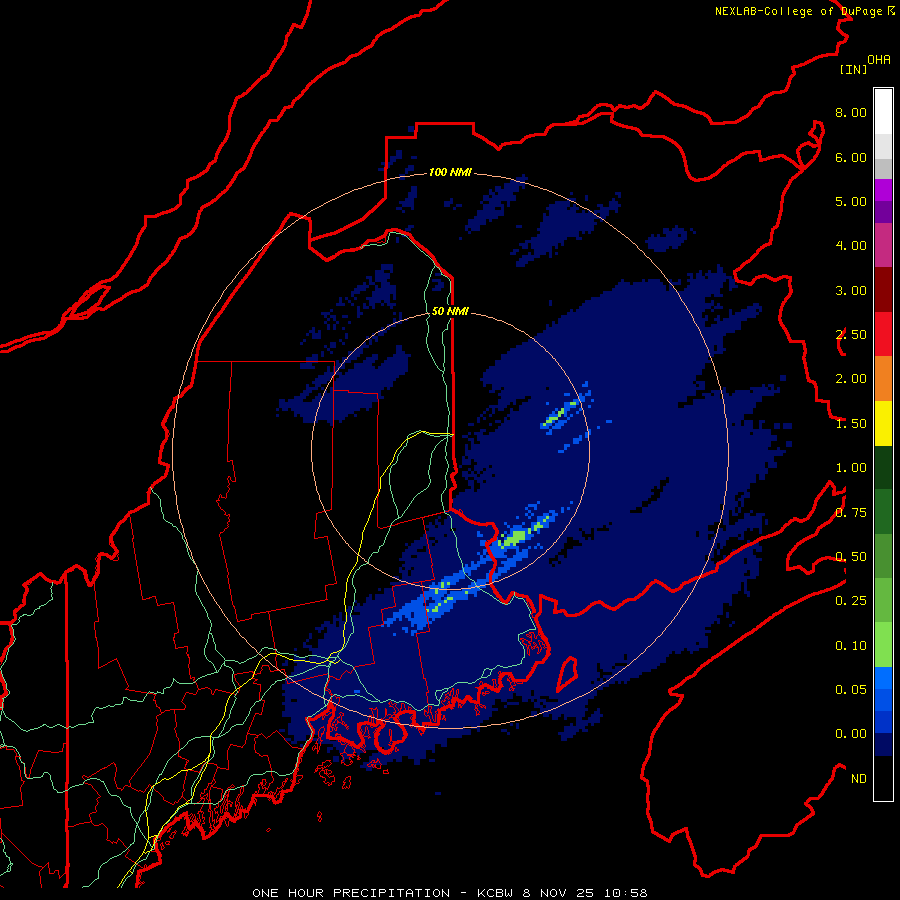Screen dimensions: 900x900
Task: Click the 2.00 legend value
Action: (x=851, y=379)
